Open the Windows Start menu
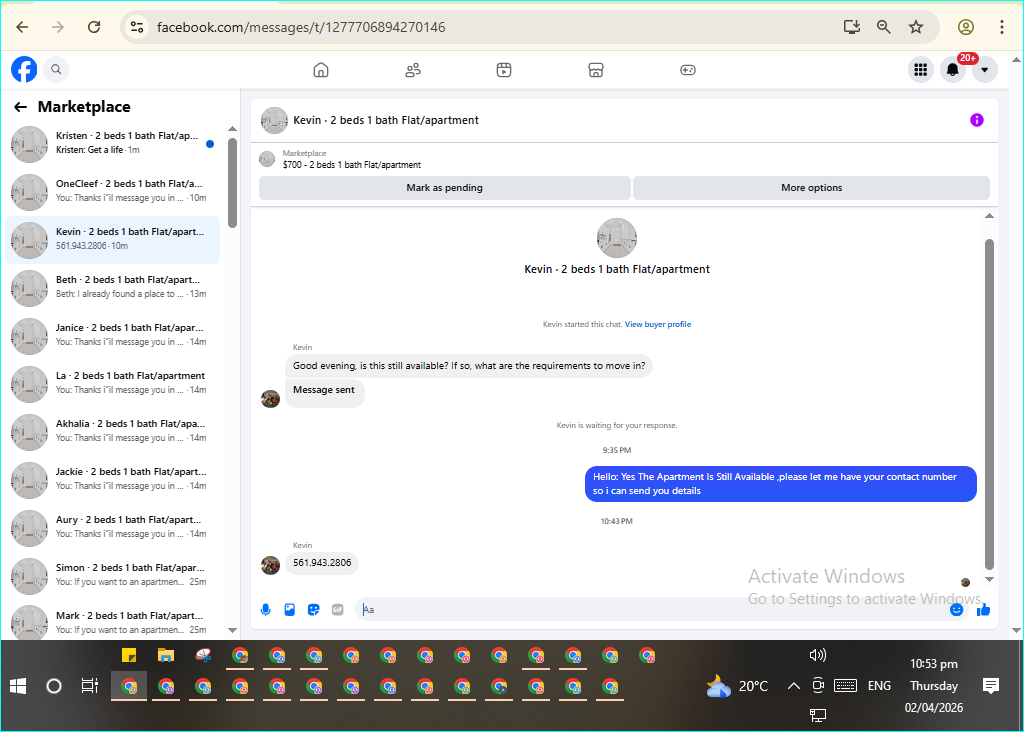Screen dimensions: 1024x732 [18, 686]
